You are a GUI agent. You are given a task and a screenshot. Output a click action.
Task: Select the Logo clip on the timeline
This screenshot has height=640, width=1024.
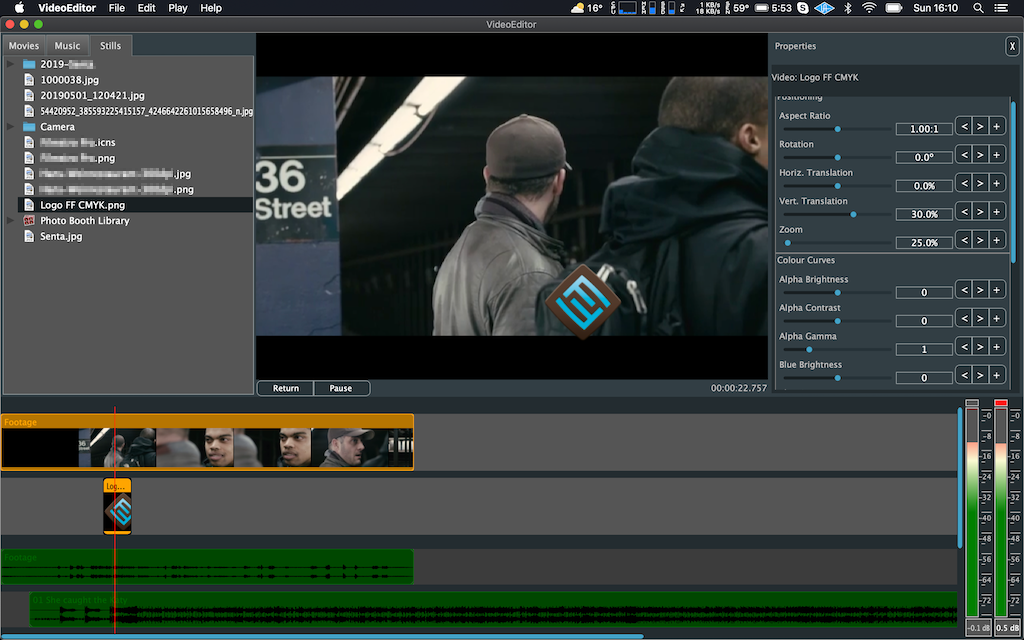(x=118, y=507)
